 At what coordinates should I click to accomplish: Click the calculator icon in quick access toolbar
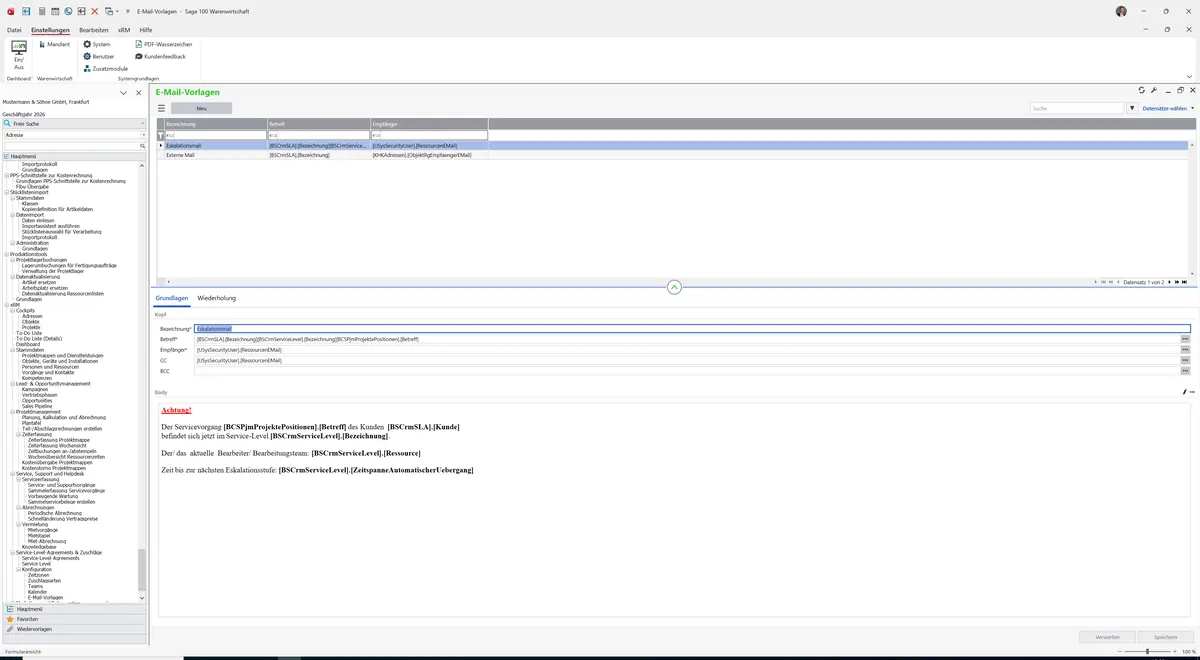coord(41,10)
